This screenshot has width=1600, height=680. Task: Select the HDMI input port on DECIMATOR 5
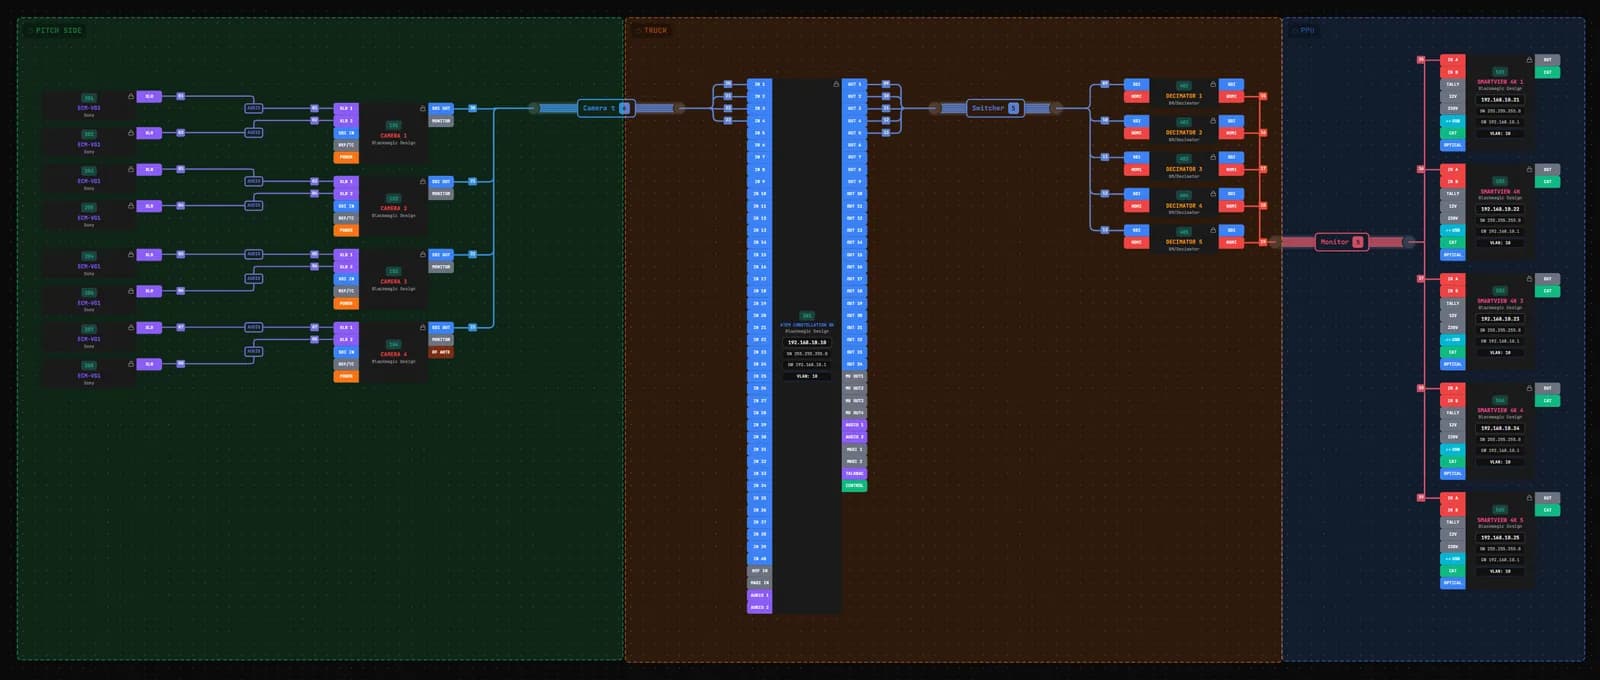tap(1136, 242)
